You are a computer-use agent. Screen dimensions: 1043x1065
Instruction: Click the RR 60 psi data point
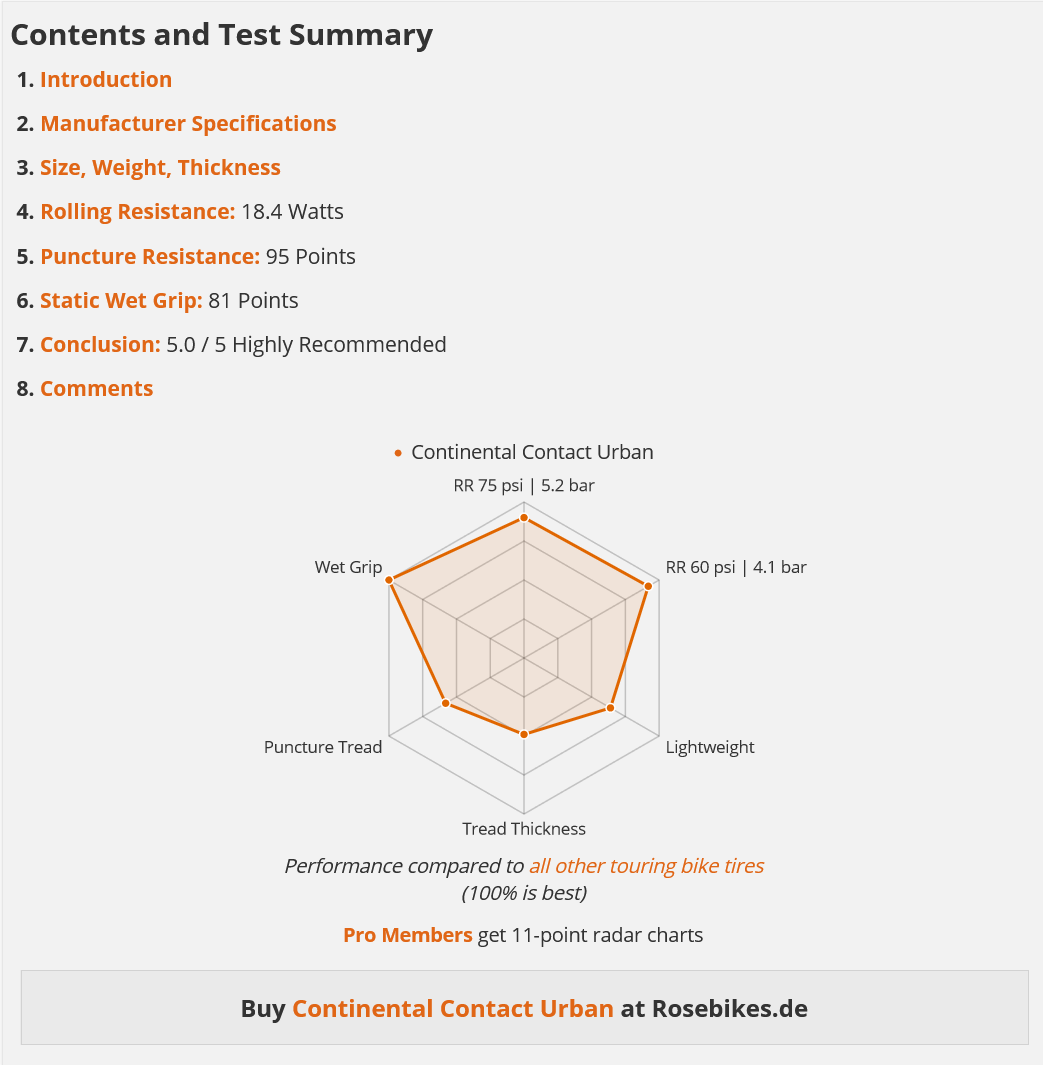(x=648, y=585)
